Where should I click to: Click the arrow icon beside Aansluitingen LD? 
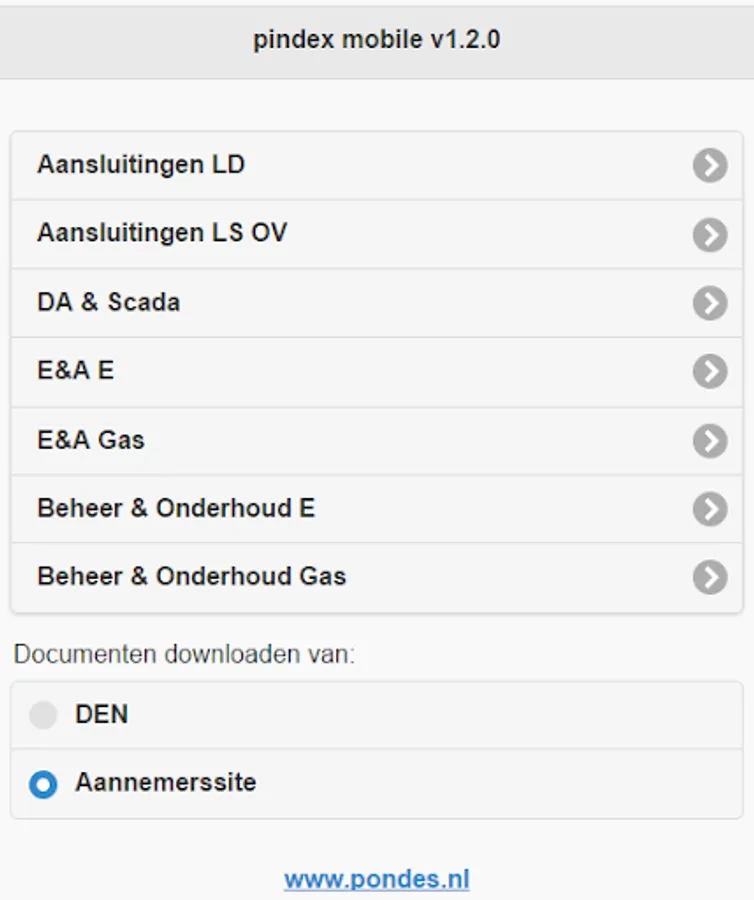point(710,165)
